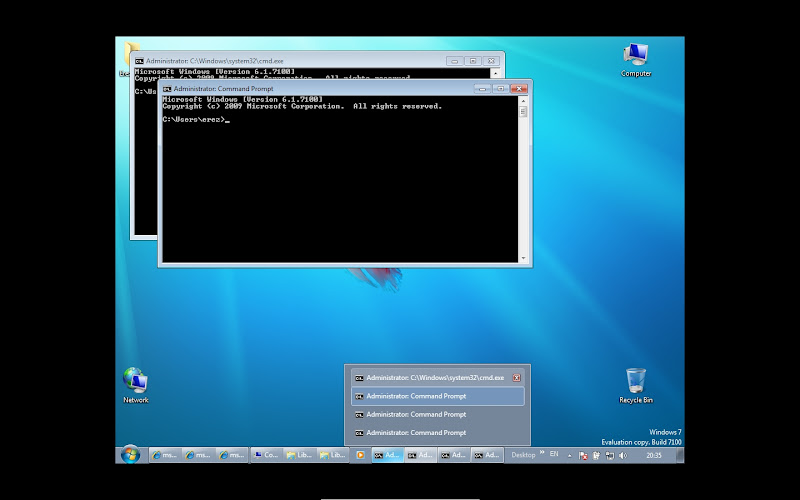This screenshot has height=500, width=800.
Task: Choose the cmd.exe entry in taskbar window list
Action: [438, 378]
